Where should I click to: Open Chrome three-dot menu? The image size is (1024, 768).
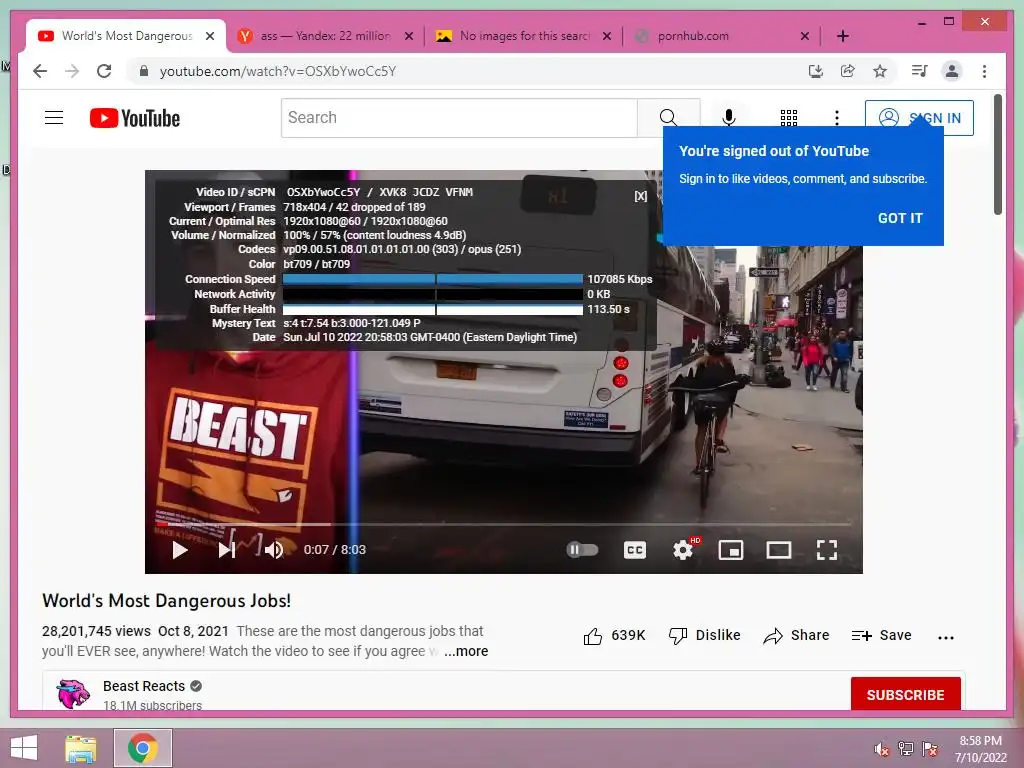point(984,71)
